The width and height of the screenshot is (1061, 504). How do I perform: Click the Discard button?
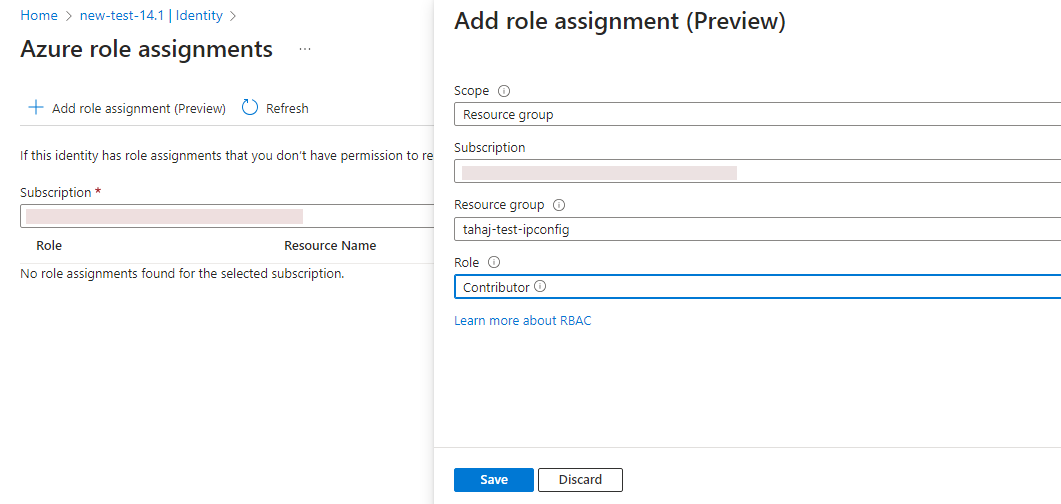581,480
